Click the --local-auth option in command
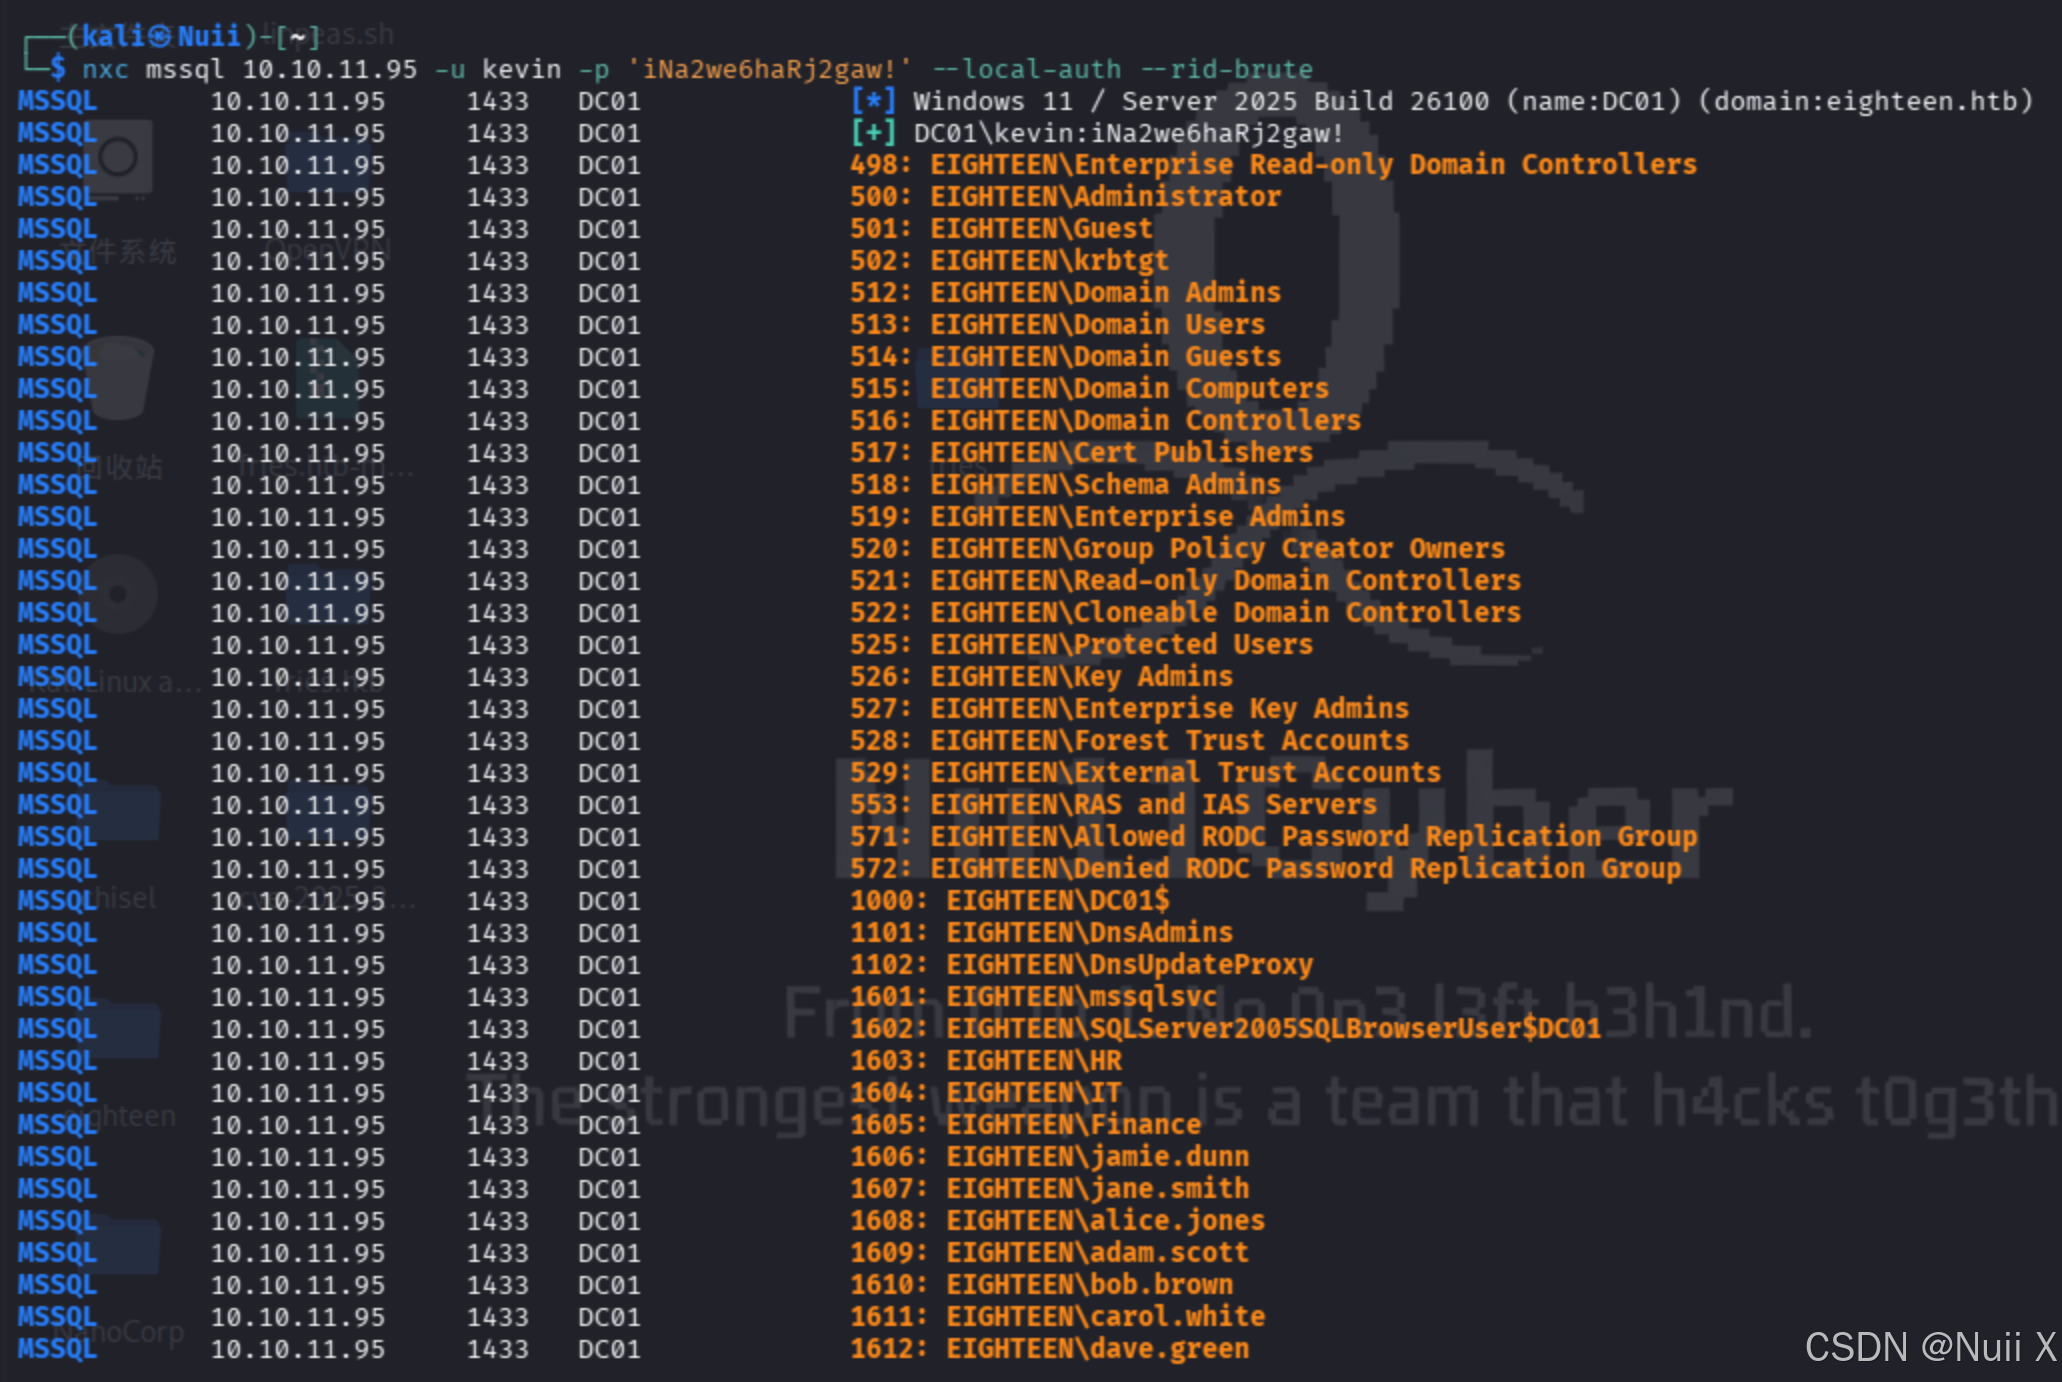 click(1026, 69)
